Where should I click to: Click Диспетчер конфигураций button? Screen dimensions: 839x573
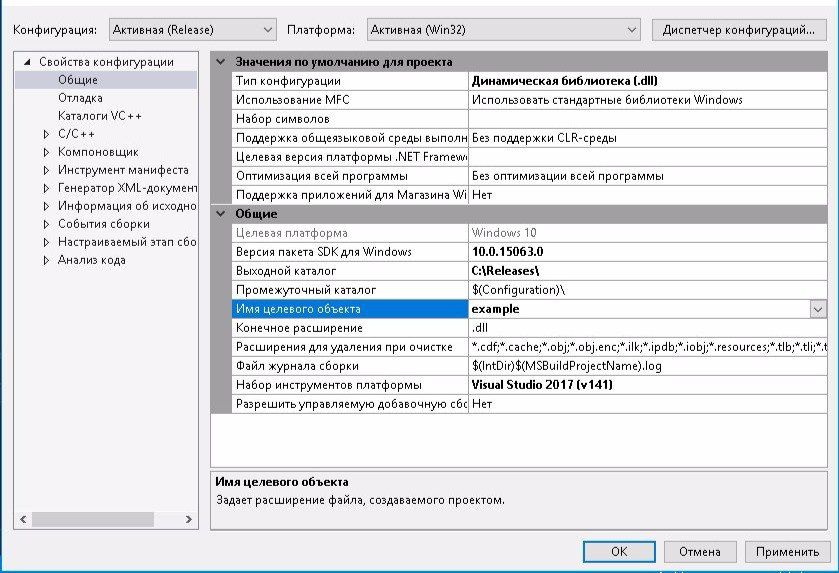[738, 30]
